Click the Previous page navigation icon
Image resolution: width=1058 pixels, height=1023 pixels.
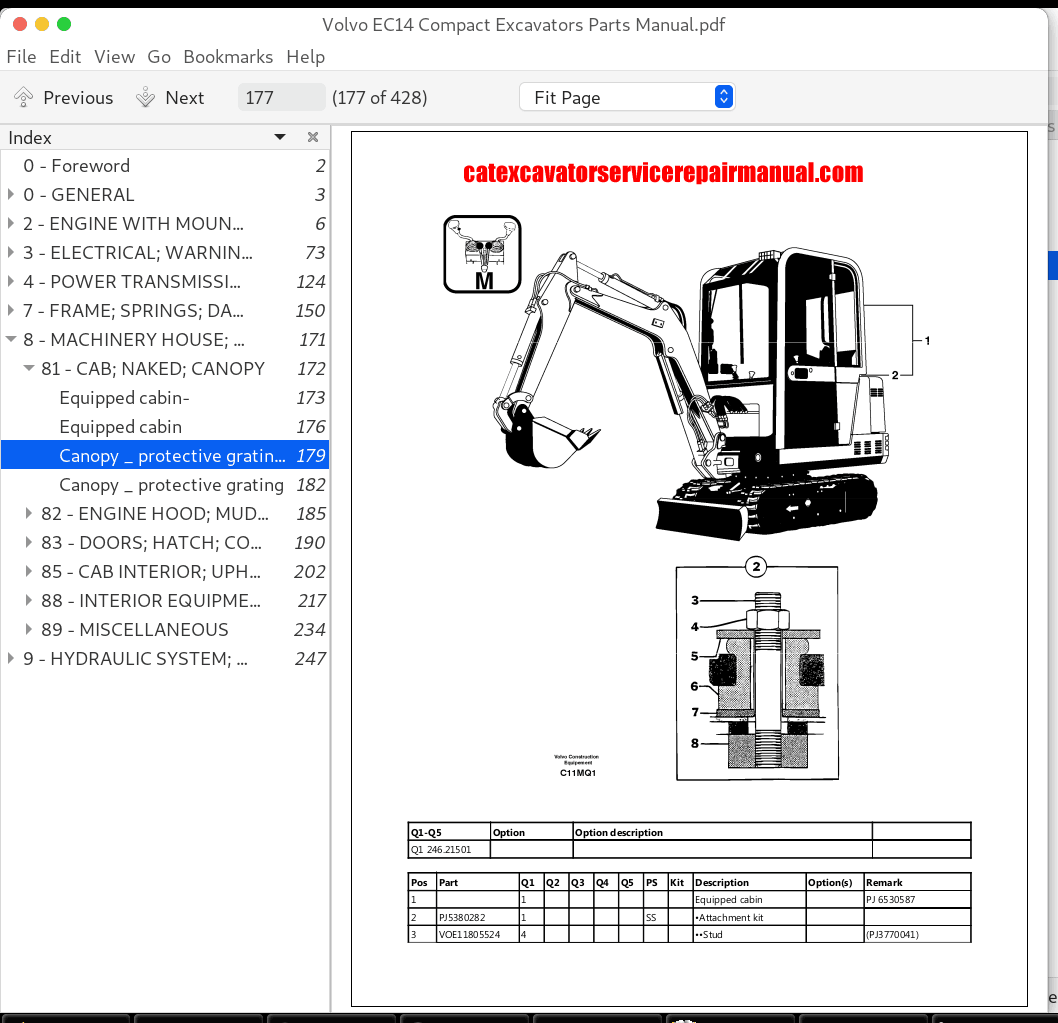pyautogui.click(x=22, y=96)
